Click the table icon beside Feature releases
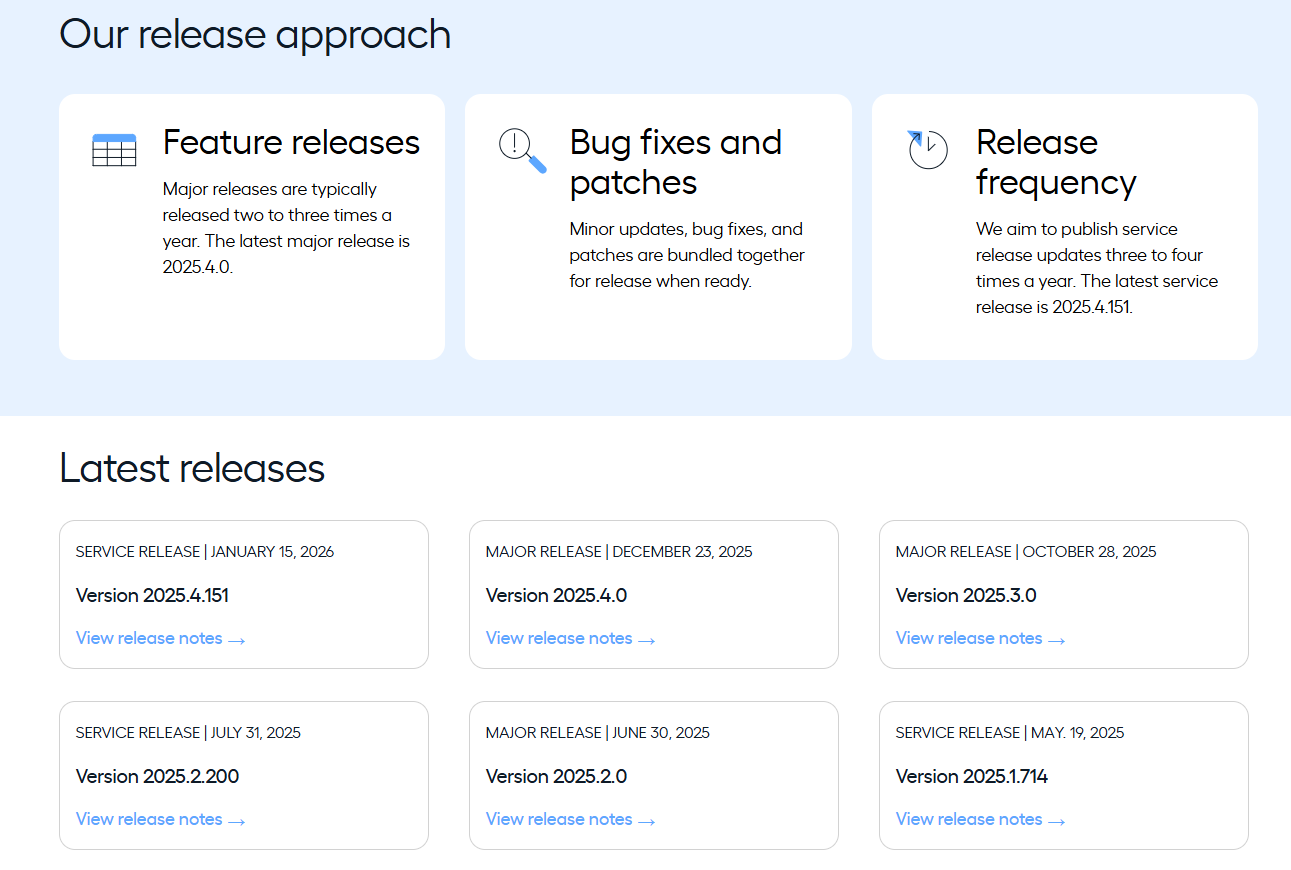 pos(114,150)
